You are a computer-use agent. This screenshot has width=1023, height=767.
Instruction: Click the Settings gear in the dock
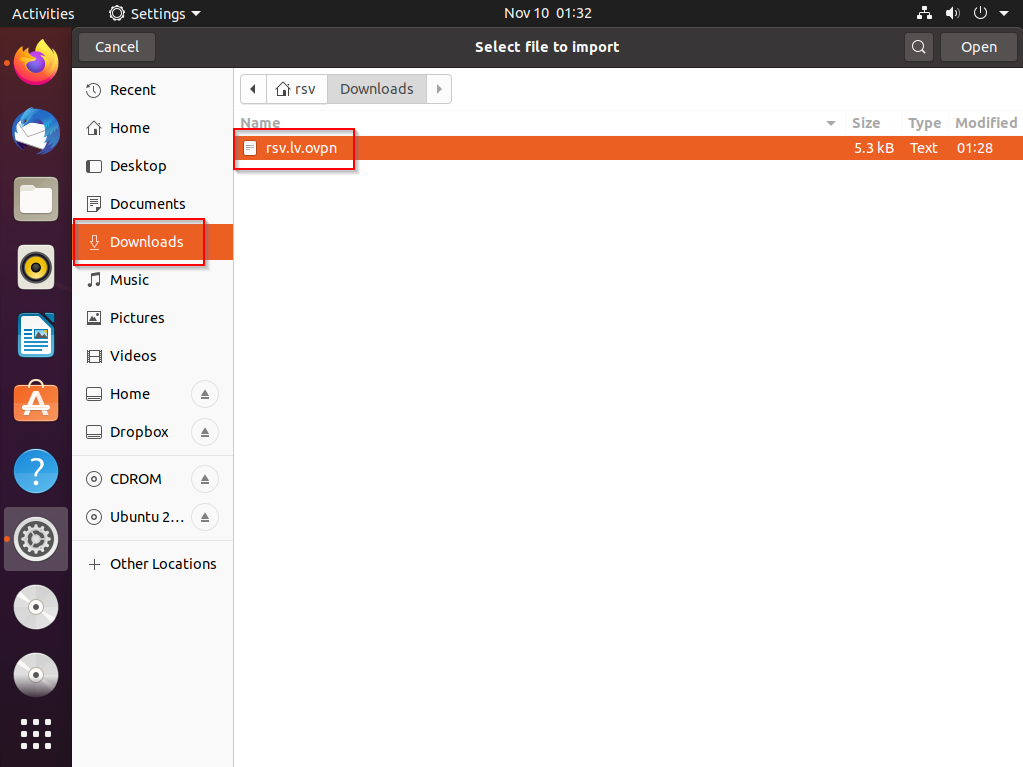pos(36,539)
